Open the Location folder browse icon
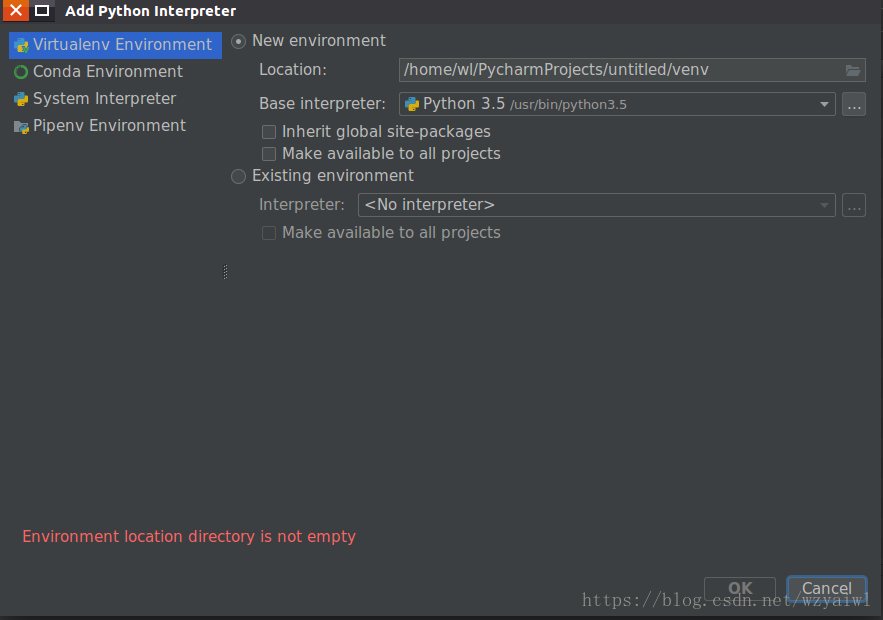 [853, 70]
